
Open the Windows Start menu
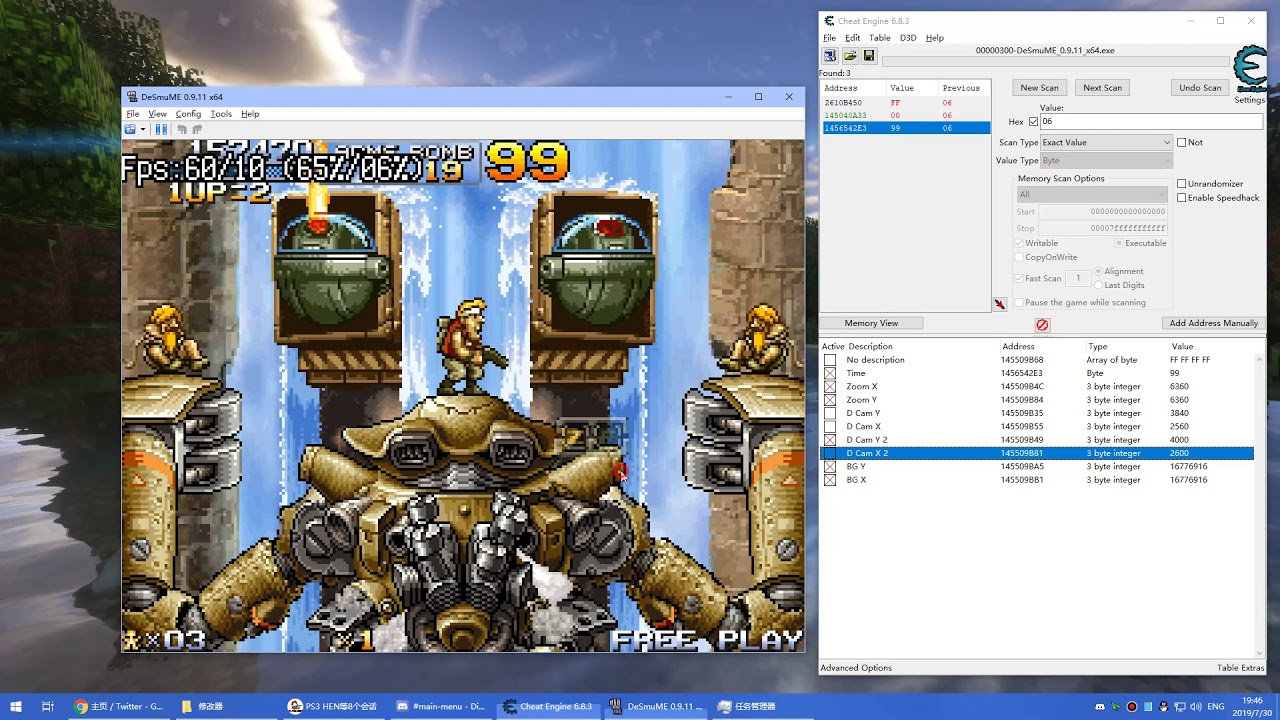click(x=16, y=706)
